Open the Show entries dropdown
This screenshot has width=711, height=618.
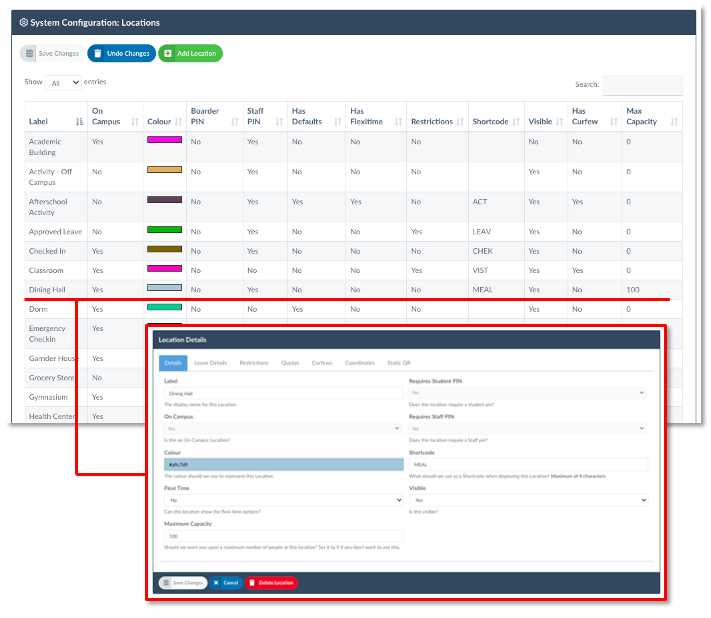pos(63,83)
